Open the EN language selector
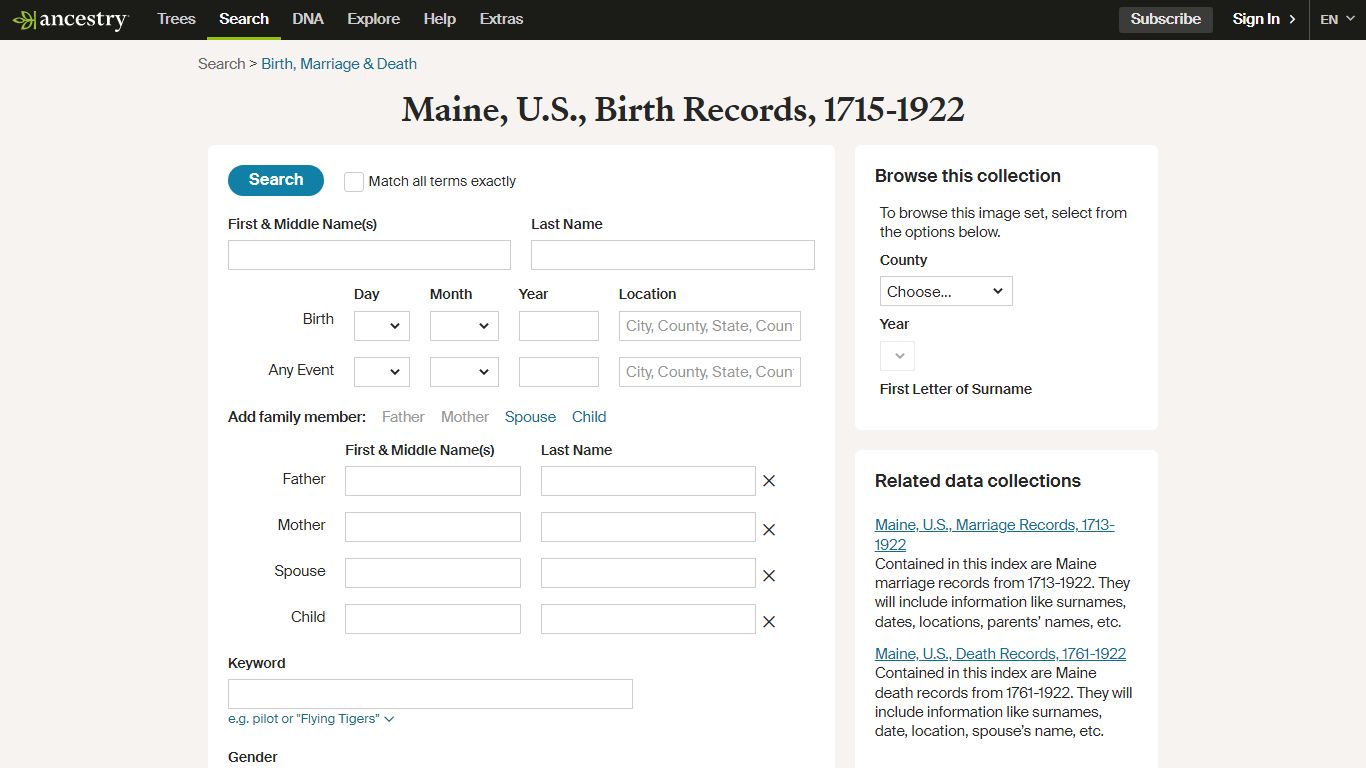The image size is (1366, 768). point(1337,19)
